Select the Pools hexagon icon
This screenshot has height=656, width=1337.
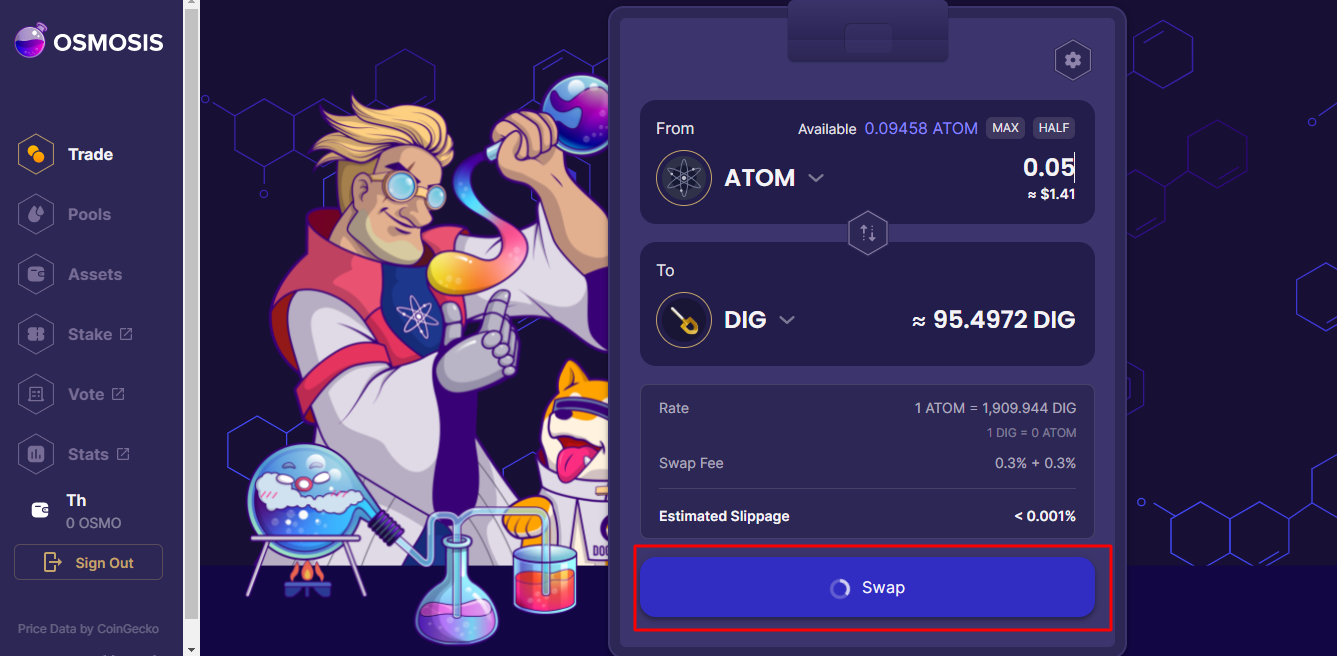(x=36, y=214)
